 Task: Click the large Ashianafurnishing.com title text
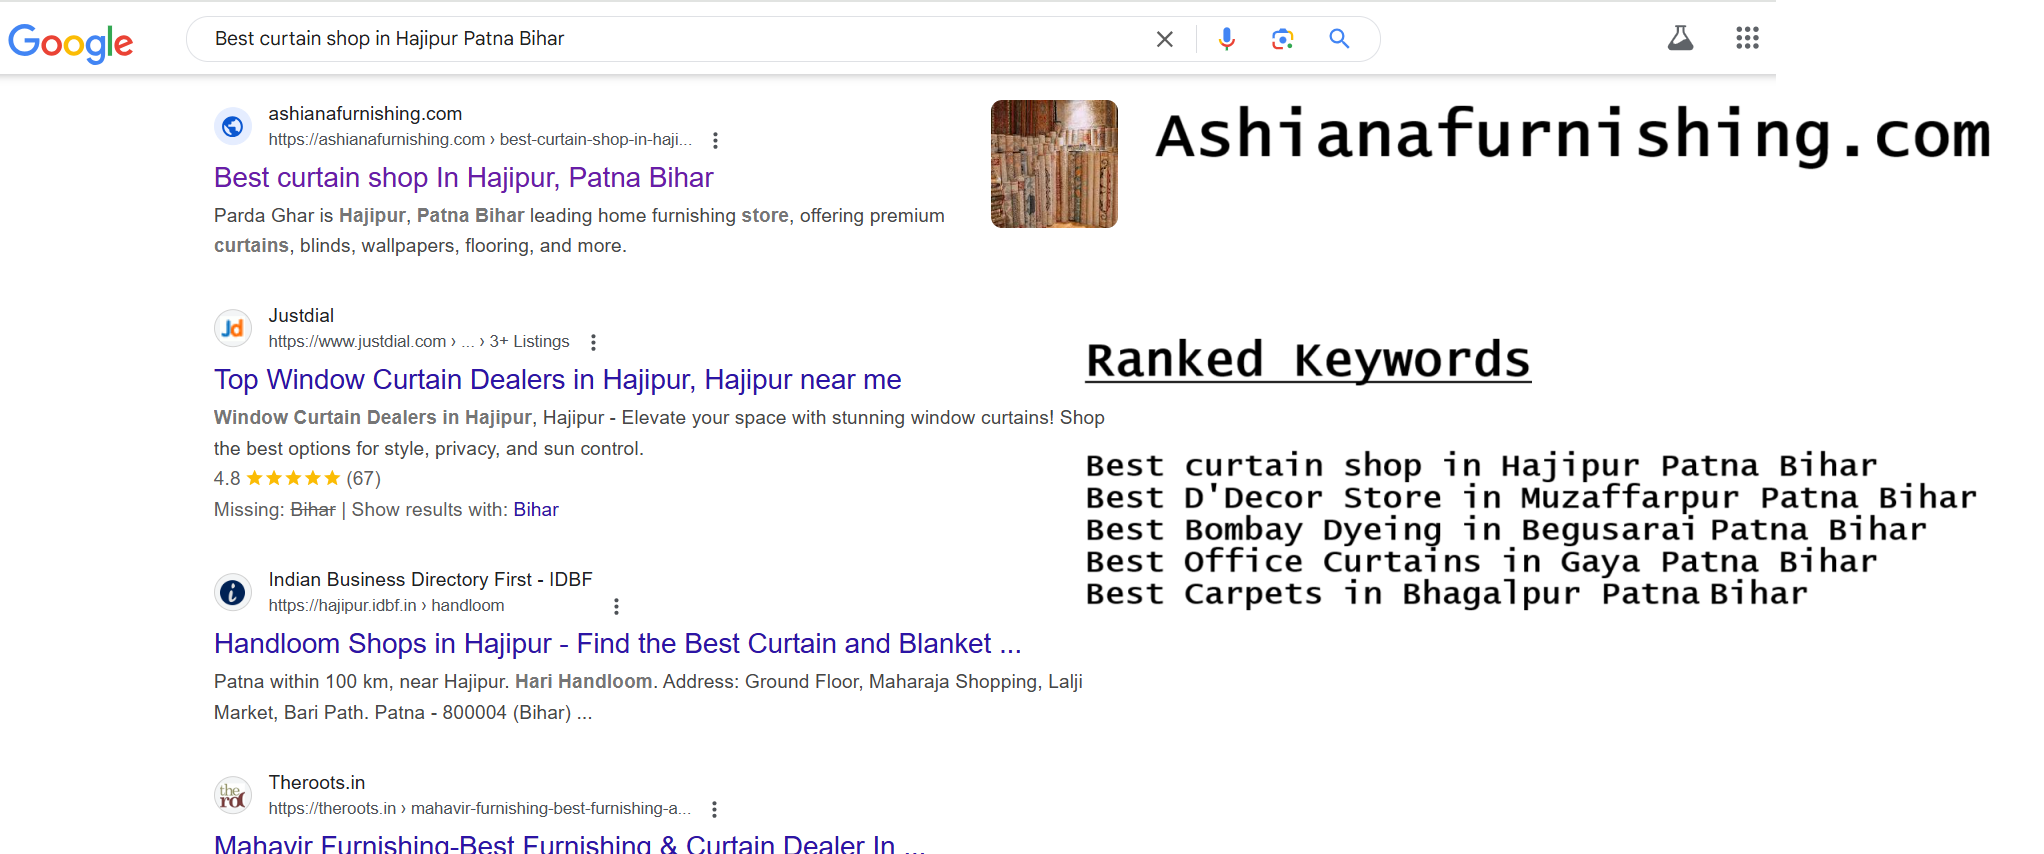click(x=1573, y=135)
